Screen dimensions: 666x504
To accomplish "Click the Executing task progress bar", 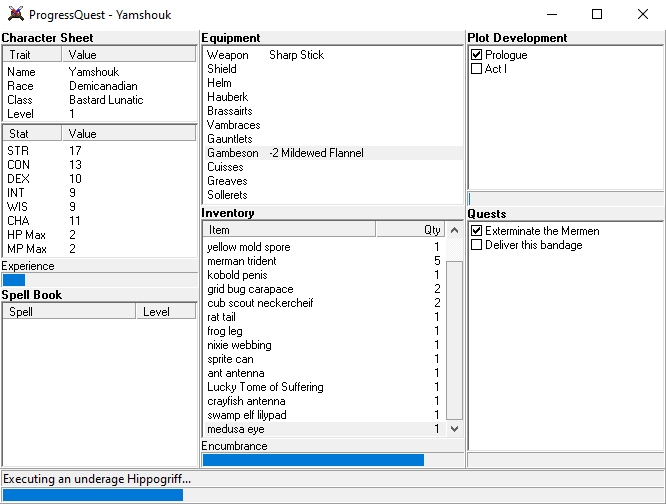I will click(333, 495).
